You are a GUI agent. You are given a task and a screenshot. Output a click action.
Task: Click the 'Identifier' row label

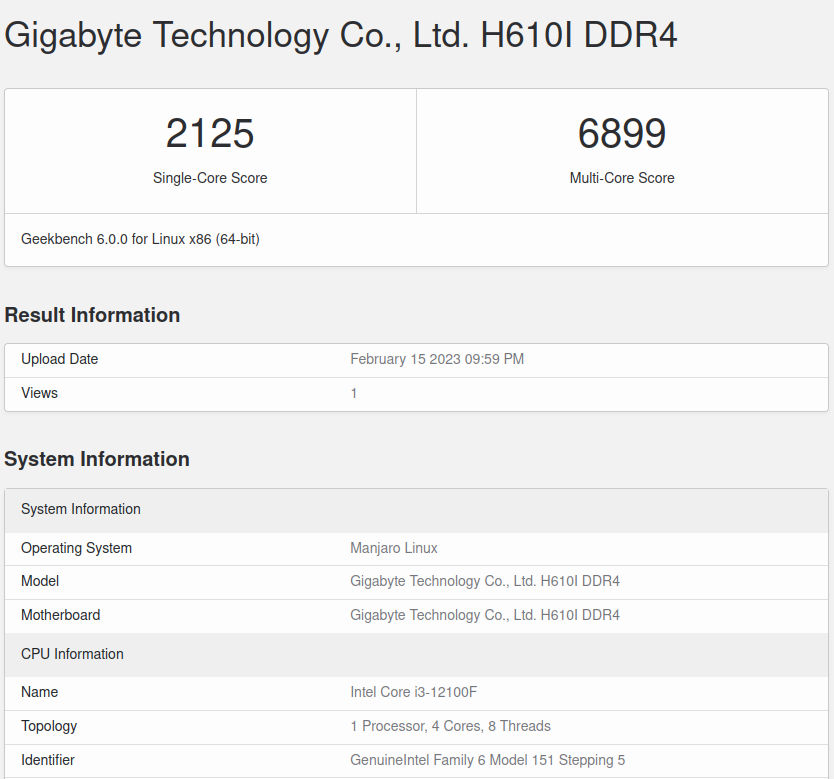[47, 760]
